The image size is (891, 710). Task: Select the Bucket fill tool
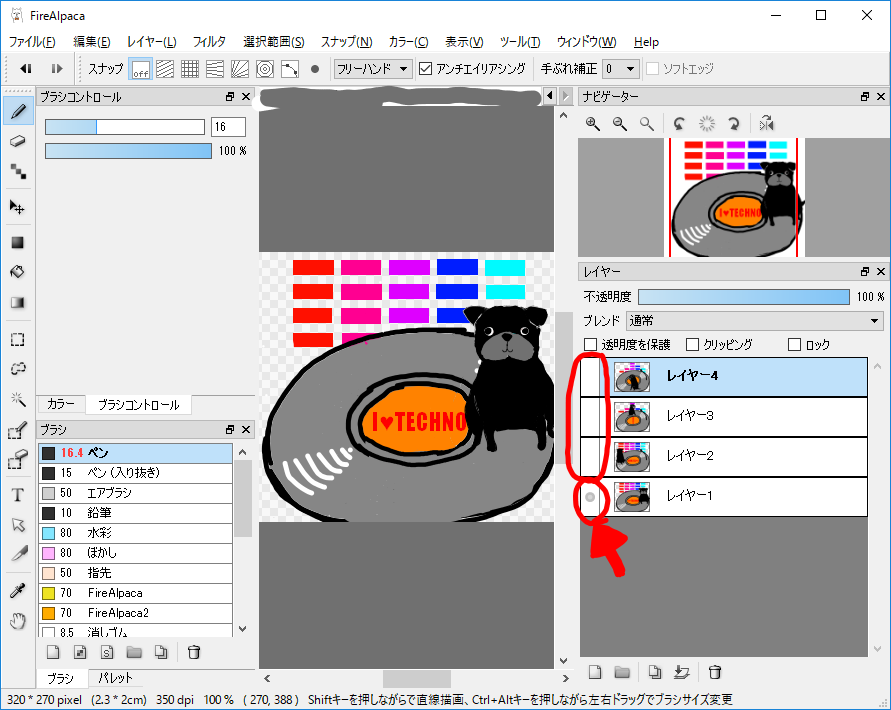(18, 272)
